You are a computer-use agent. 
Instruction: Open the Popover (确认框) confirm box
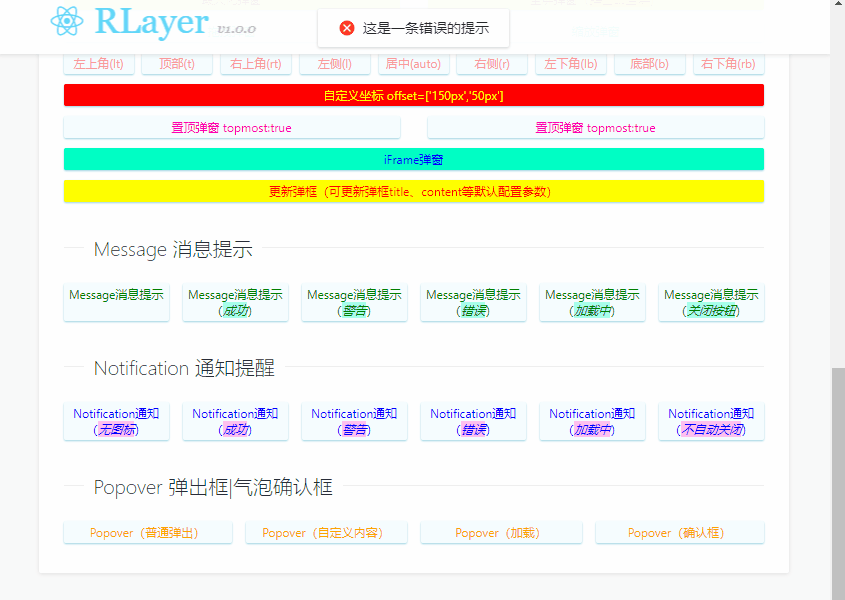pyautogui.click(x=679, y=532)
